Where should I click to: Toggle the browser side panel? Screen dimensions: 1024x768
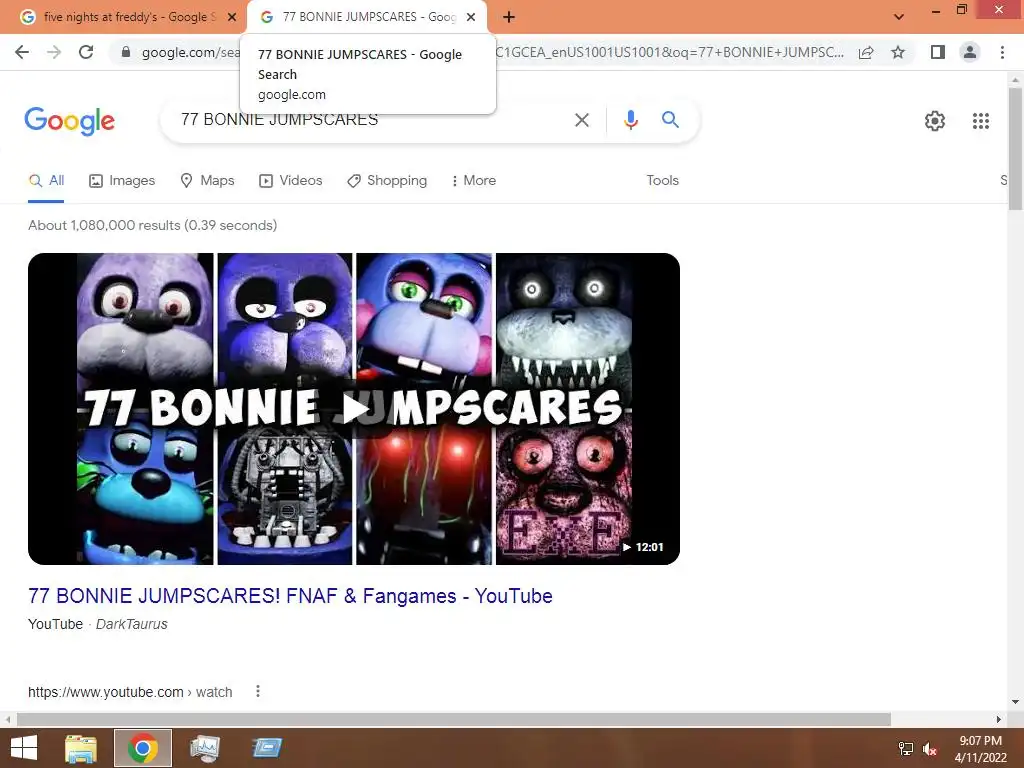tap(938, 52)
